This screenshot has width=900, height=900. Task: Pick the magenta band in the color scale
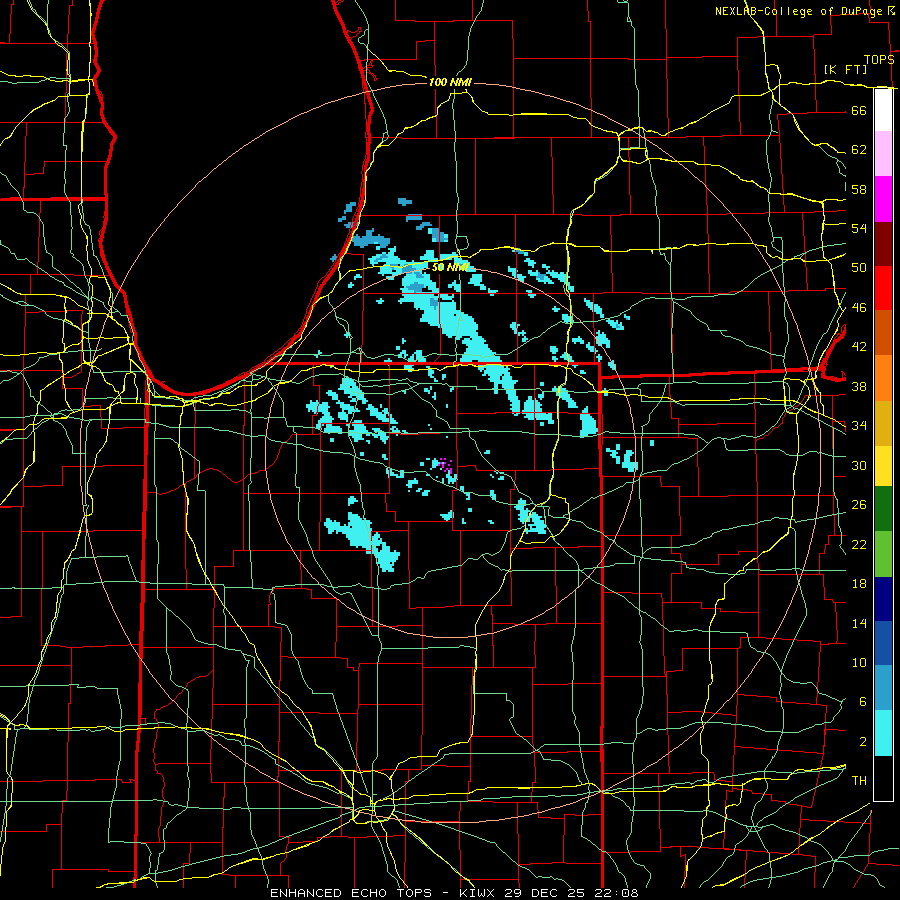883,199
